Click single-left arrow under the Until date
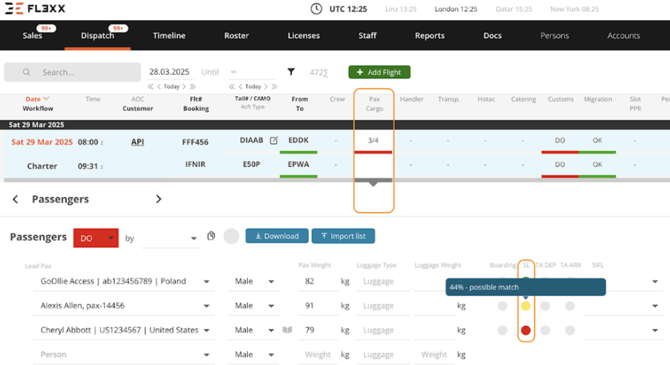Viewport: 670px width, 365px height. pos(240,86)
